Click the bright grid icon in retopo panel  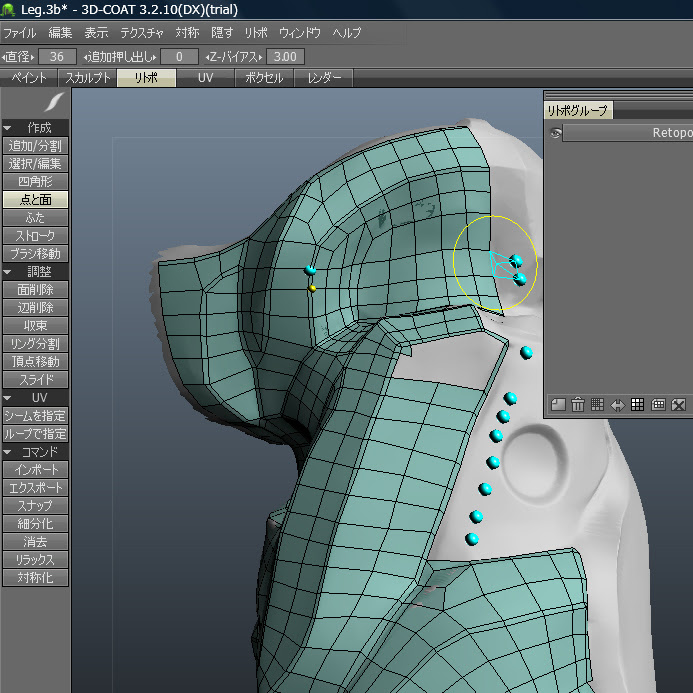(637, 404)
